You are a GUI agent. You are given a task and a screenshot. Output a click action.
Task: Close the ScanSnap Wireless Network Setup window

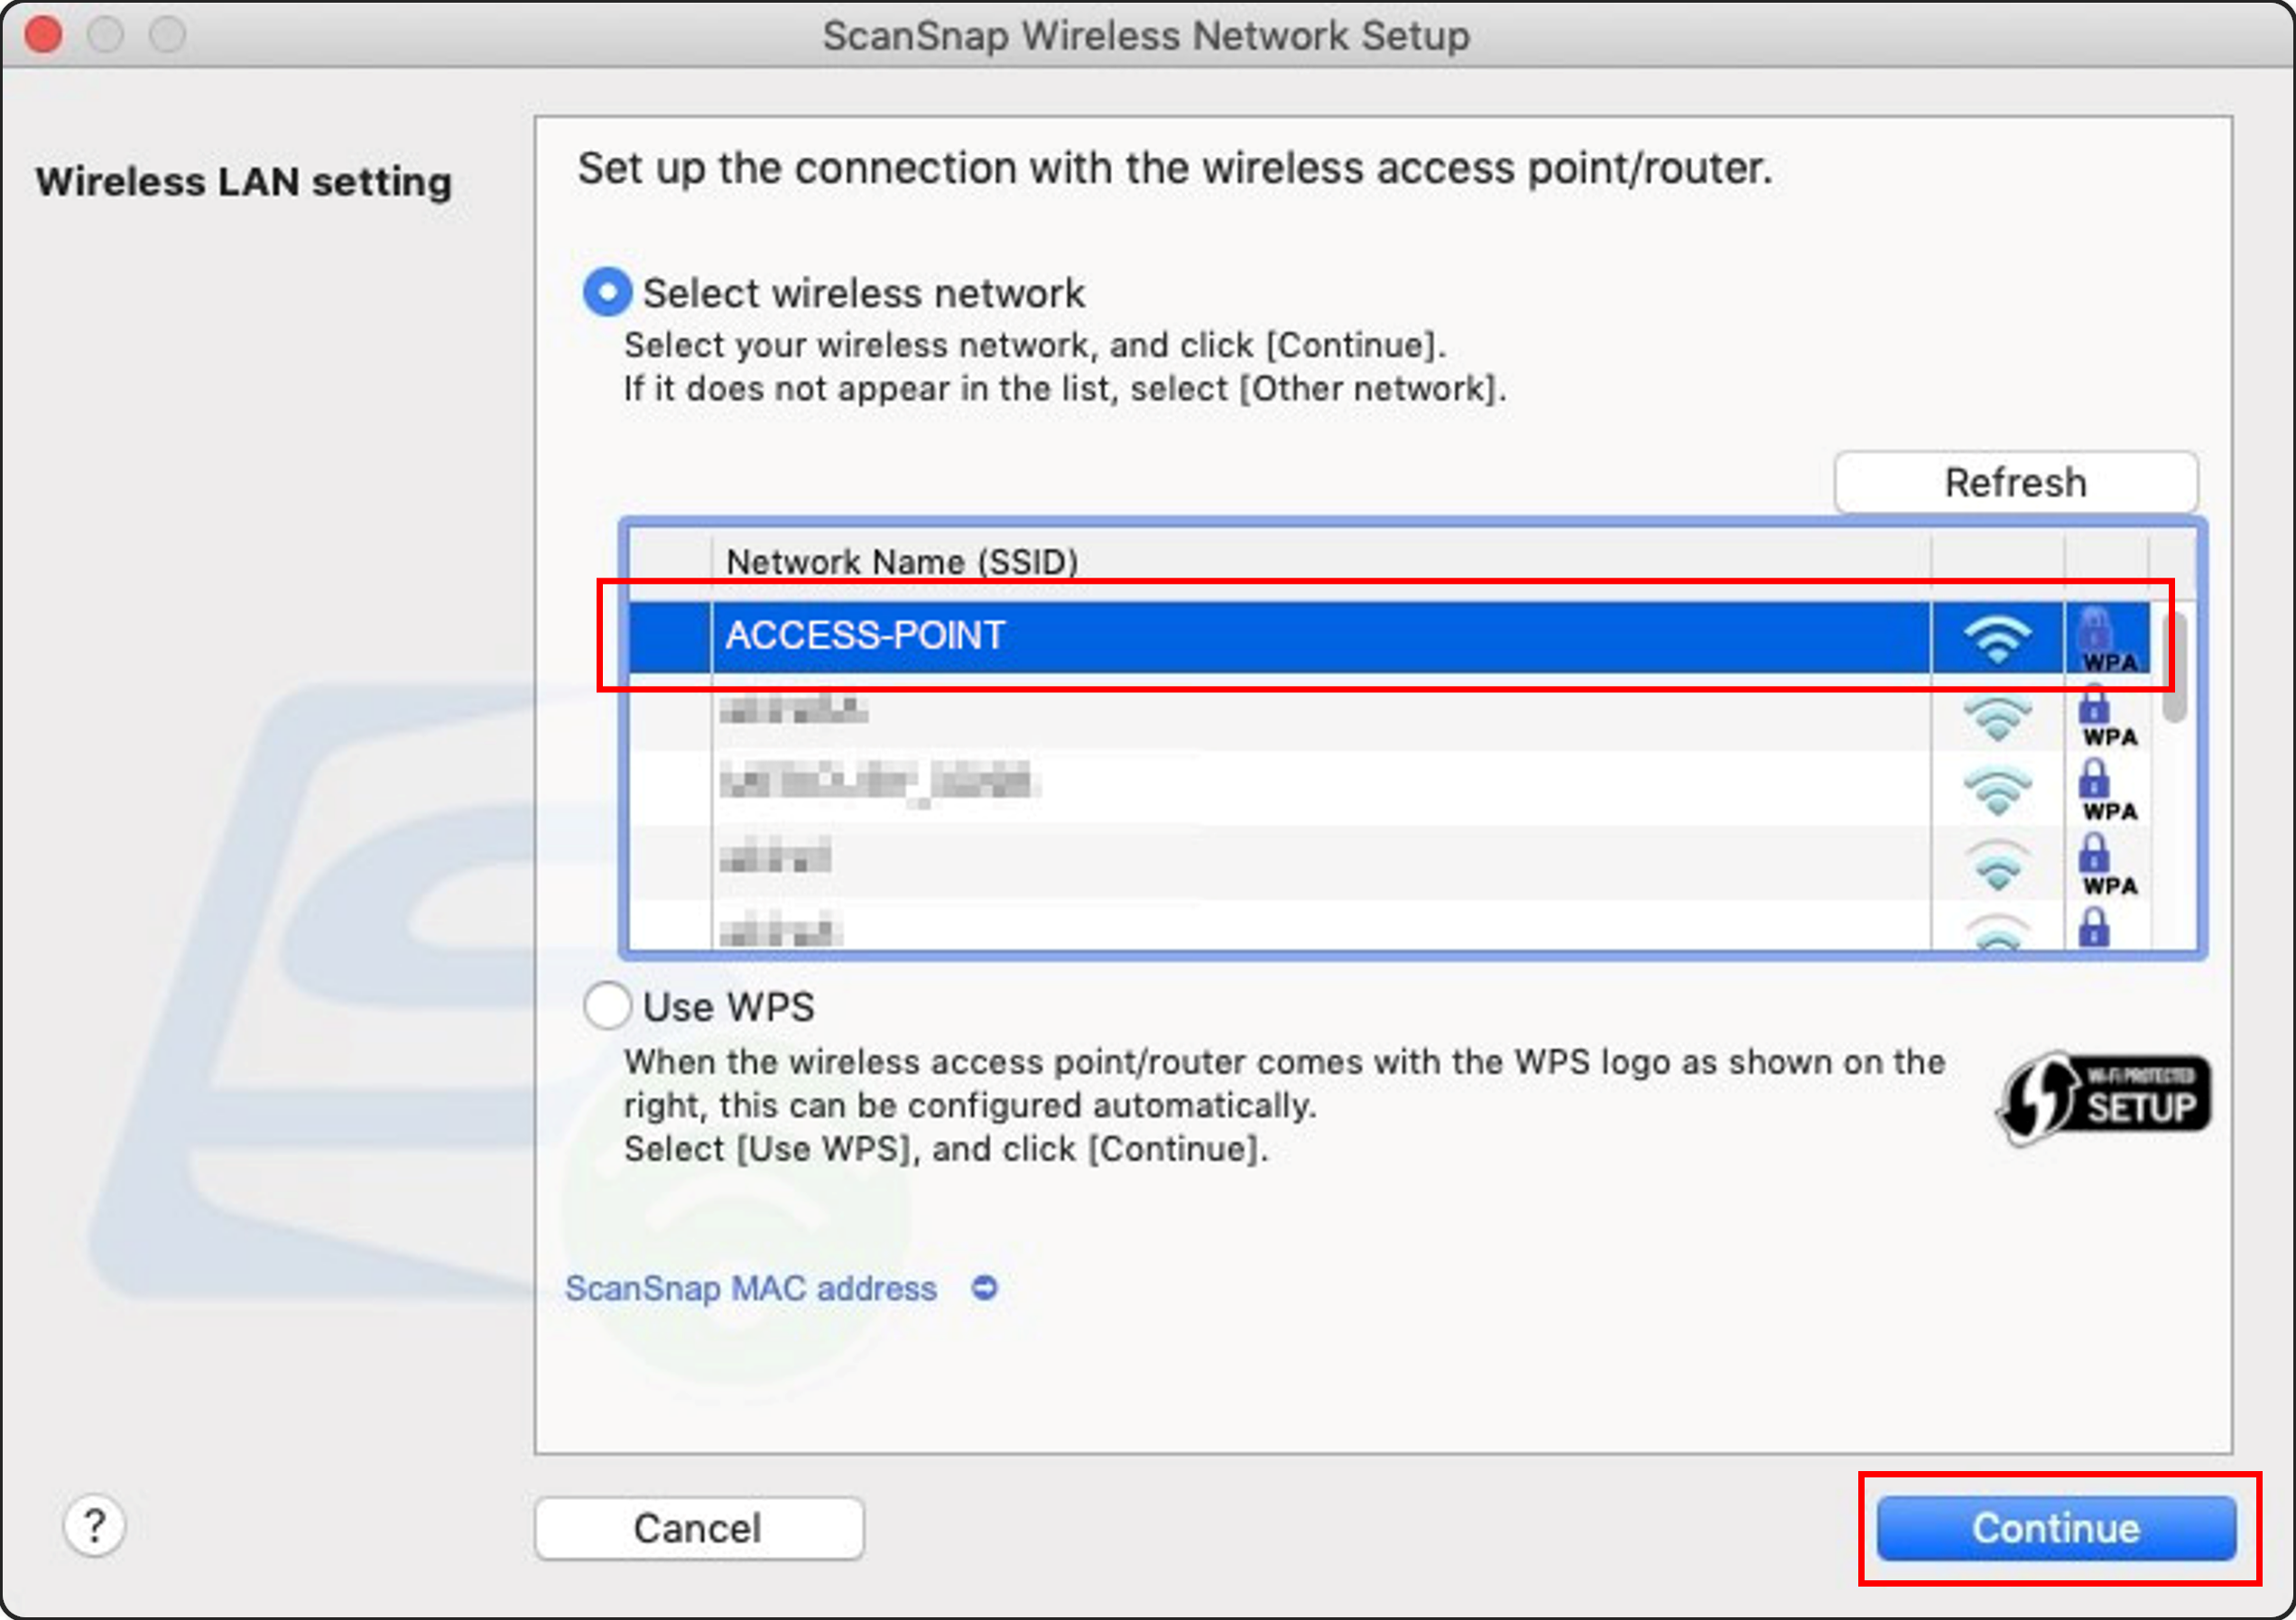tap(43, 35)
